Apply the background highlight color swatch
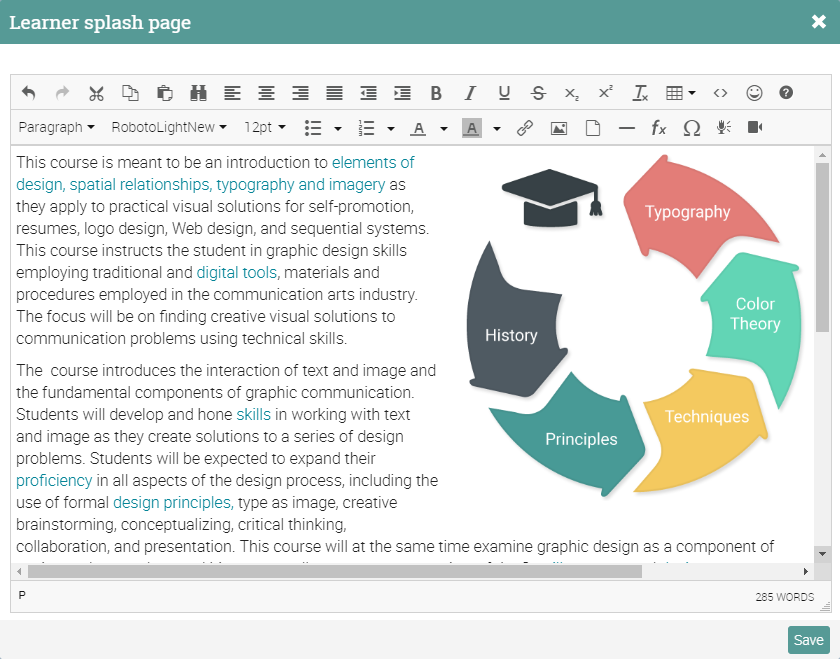The height and width of the screenshot is (659, 840). click(x=472, y=128)
